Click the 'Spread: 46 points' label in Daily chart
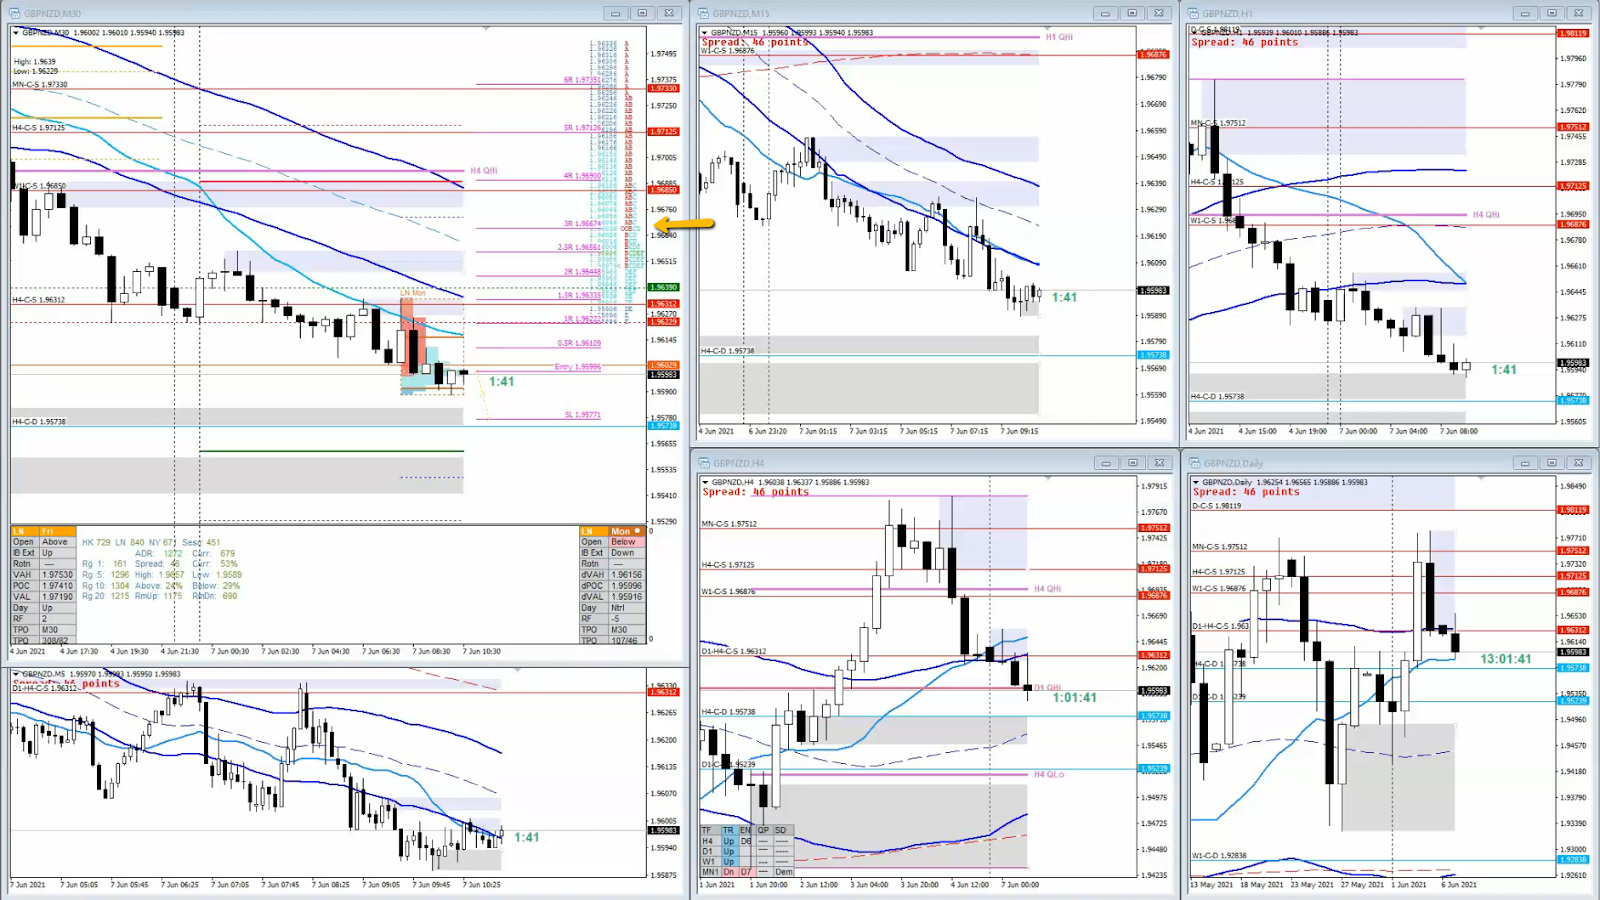The height and width of the screenshot is (900, 1600). (x=1246, y=492)
